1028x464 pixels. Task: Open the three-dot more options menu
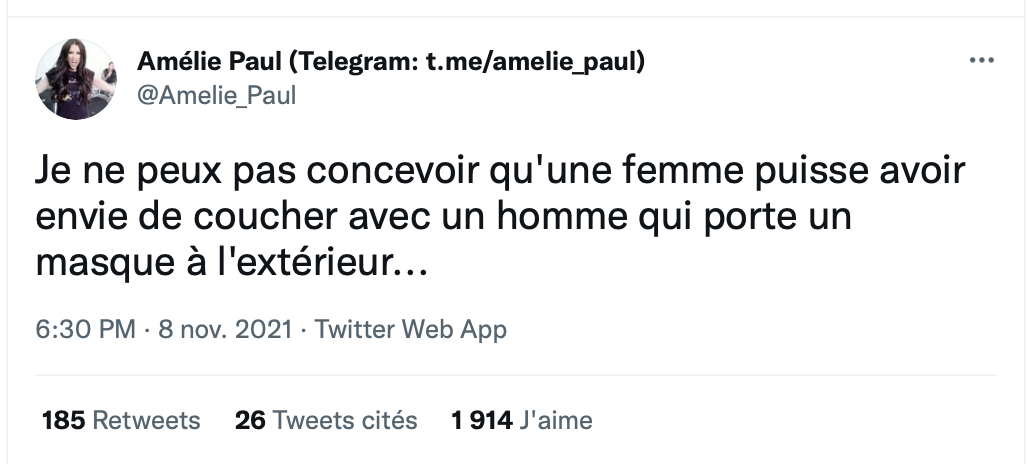981,60
